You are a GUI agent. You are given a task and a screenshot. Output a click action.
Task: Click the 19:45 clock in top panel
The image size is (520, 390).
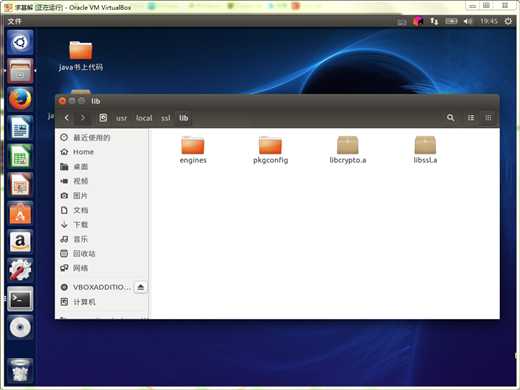(489, 21)
